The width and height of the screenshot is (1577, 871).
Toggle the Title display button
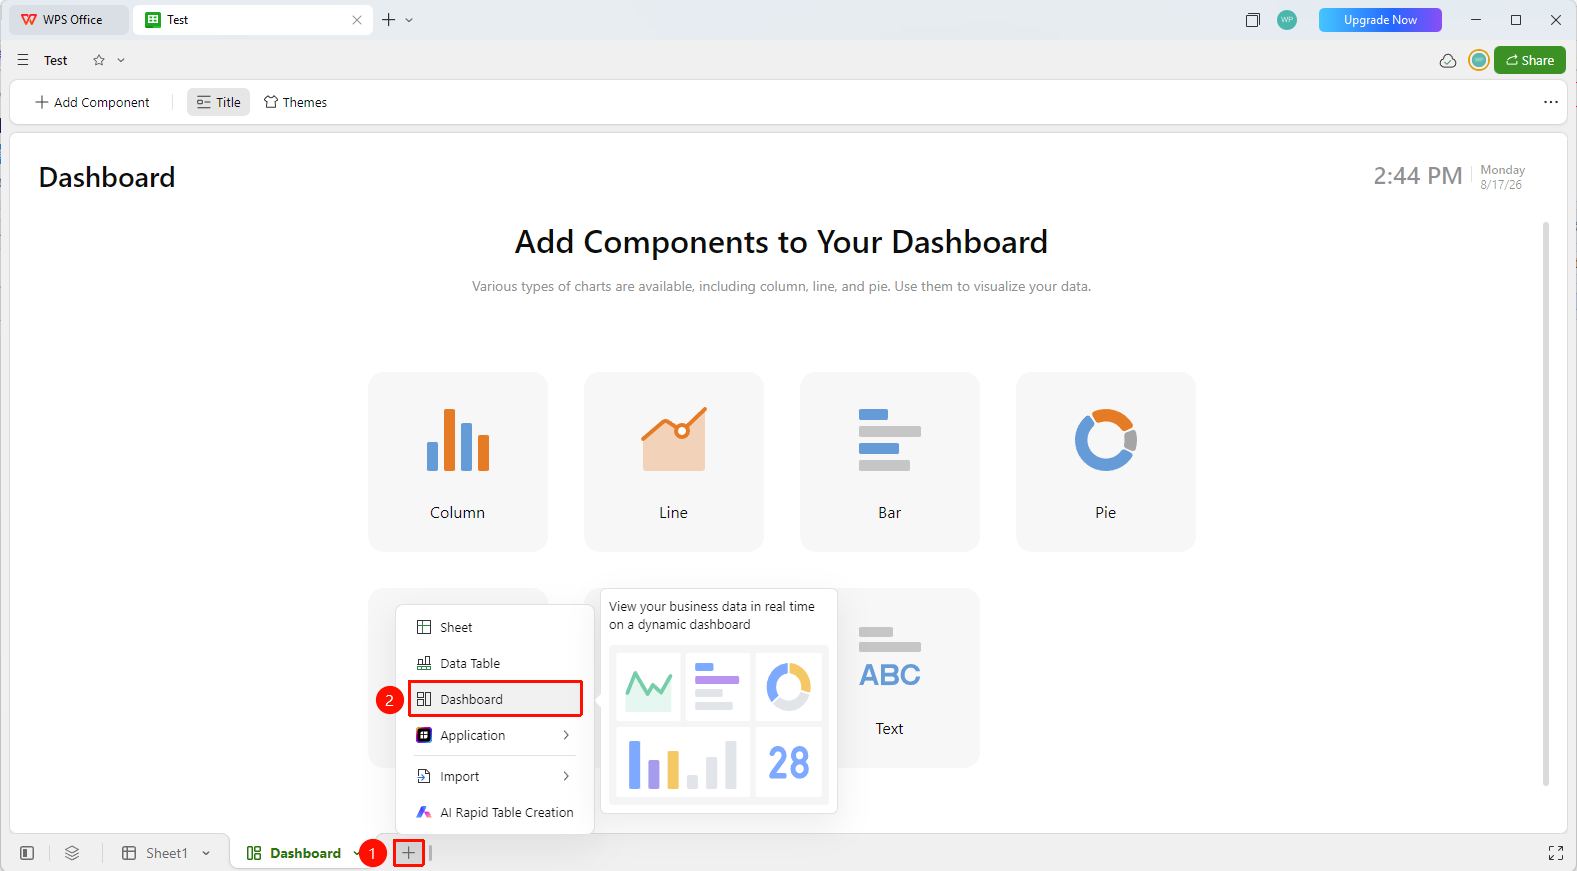click(218, 102)
